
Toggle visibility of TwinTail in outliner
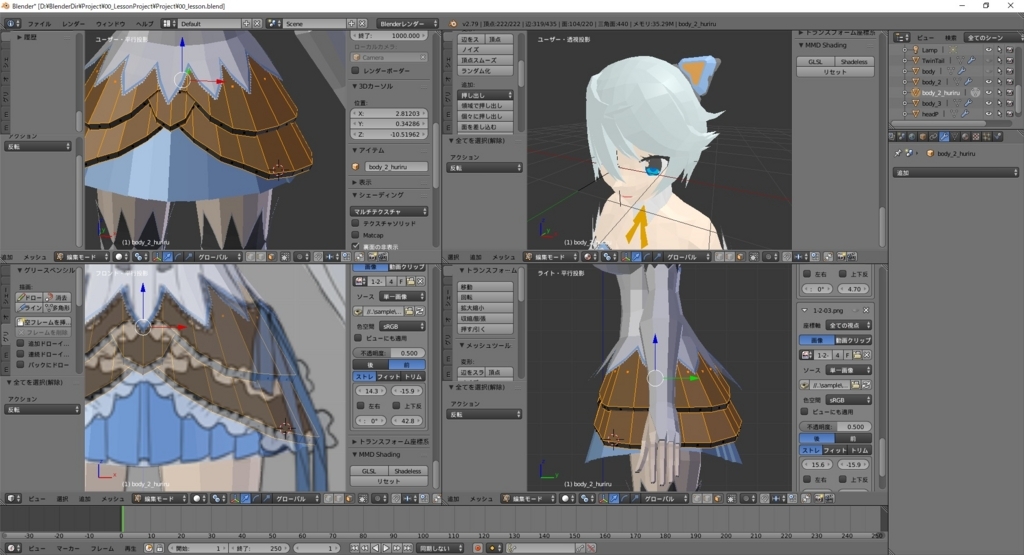pos(988,60)
